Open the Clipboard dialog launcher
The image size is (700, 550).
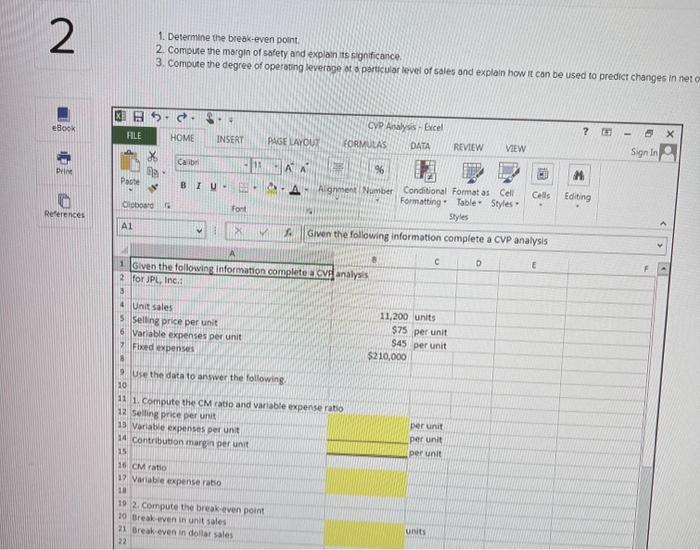click(x=168, y=206)
